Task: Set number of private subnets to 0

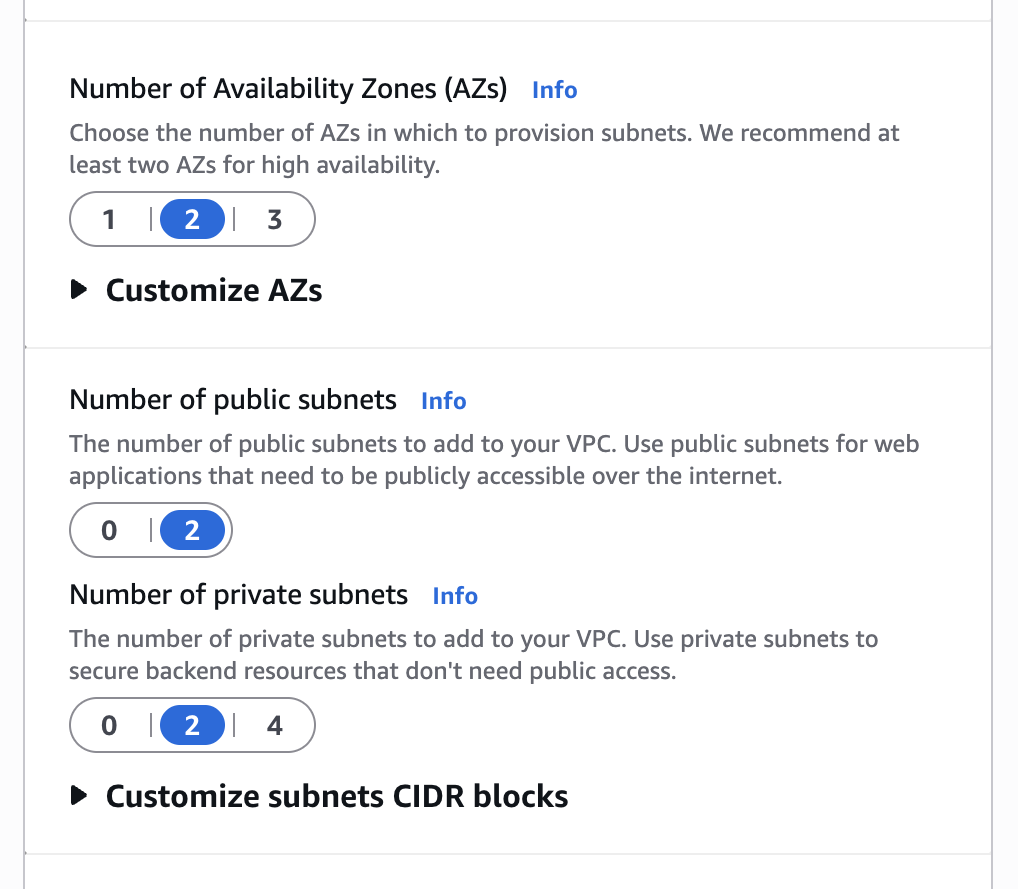Action: pyautogui.click(x=109, y=725)
